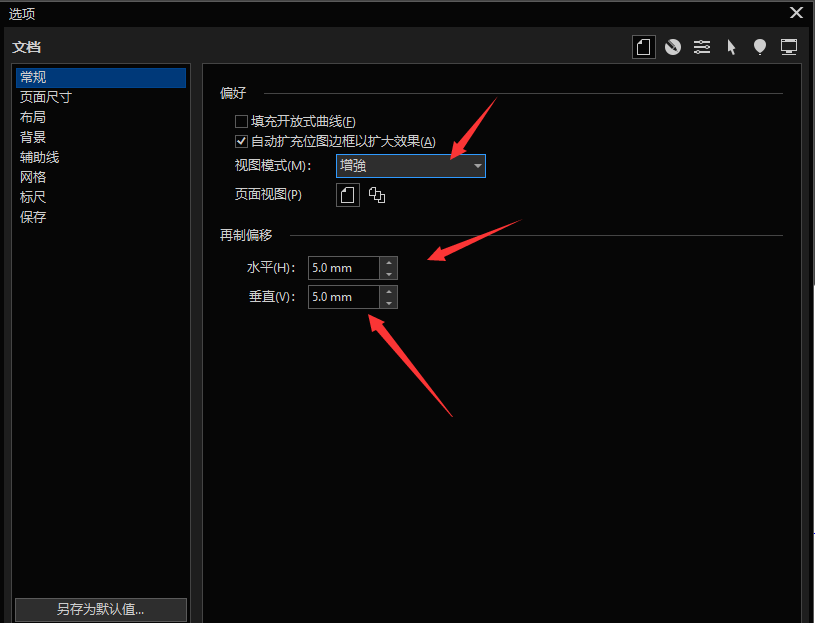Screen dimensions: 815x623
Task: Click the 水平 offset input field
Action: [x=344, y=268]
